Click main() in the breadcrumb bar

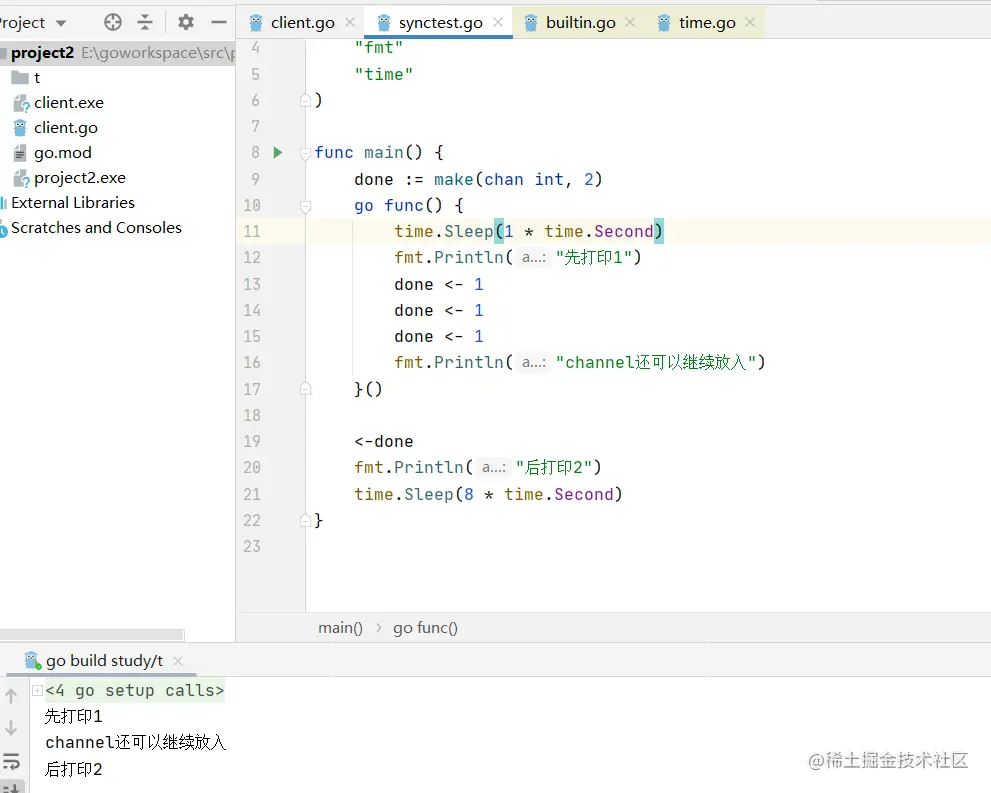coord(340,627)
